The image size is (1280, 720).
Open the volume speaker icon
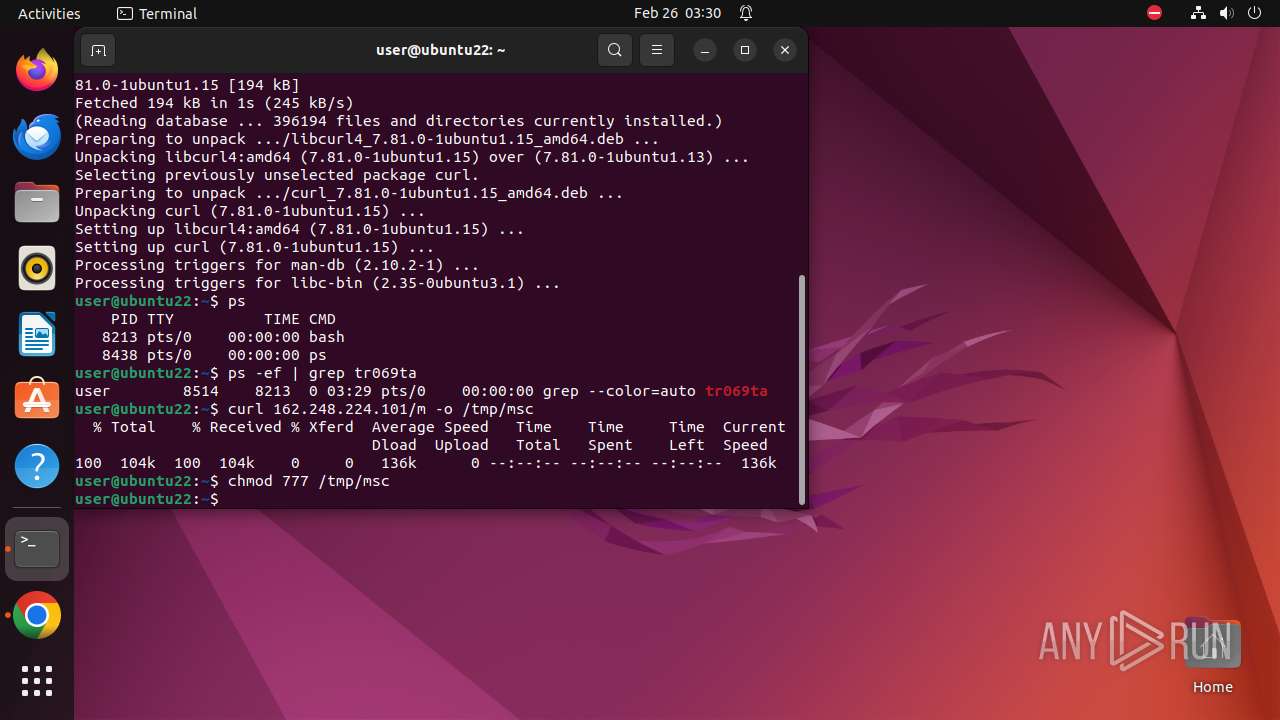point(1227,14)
